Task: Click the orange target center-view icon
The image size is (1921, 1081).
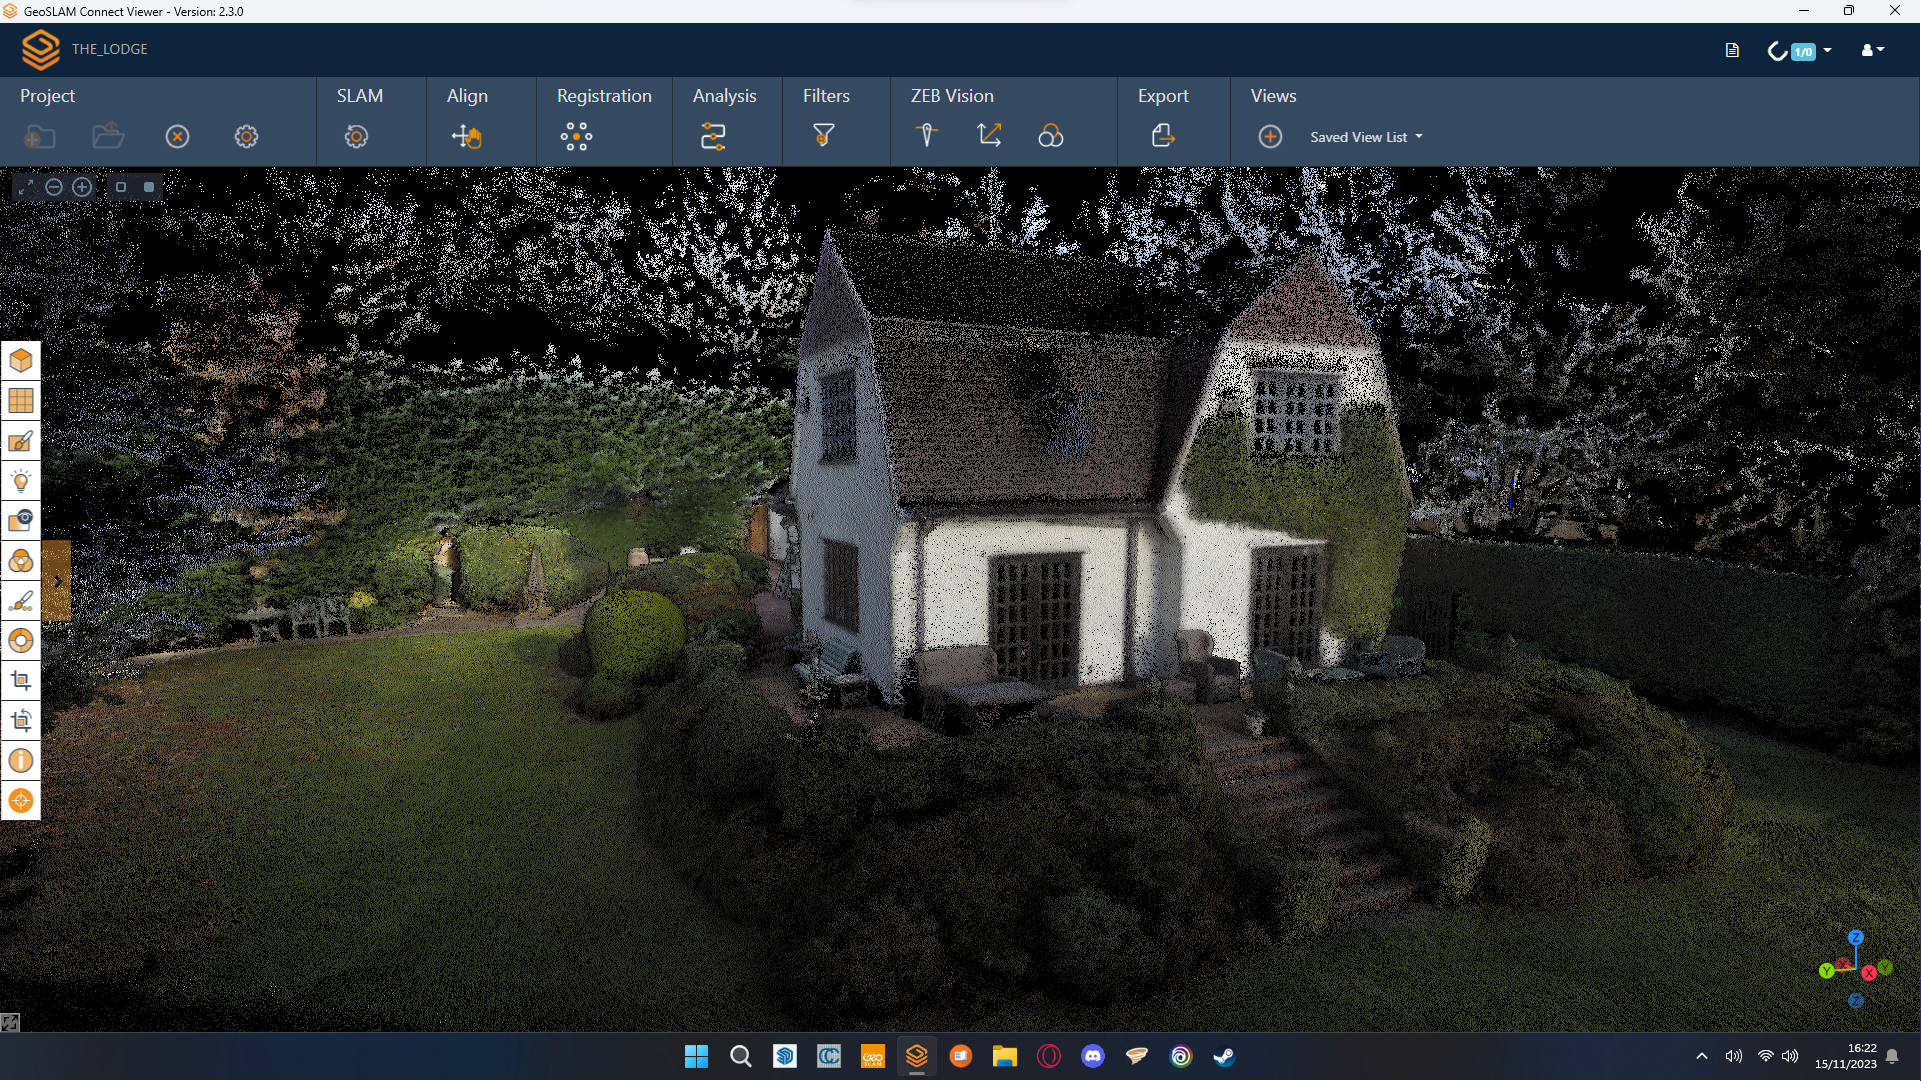Action: tap(21, 801)
